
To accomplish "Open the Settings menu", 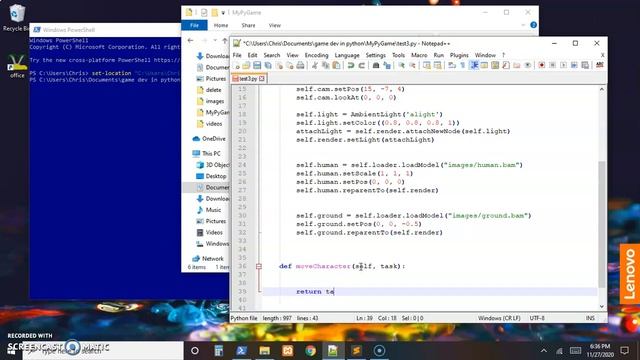I will [376, 55].
